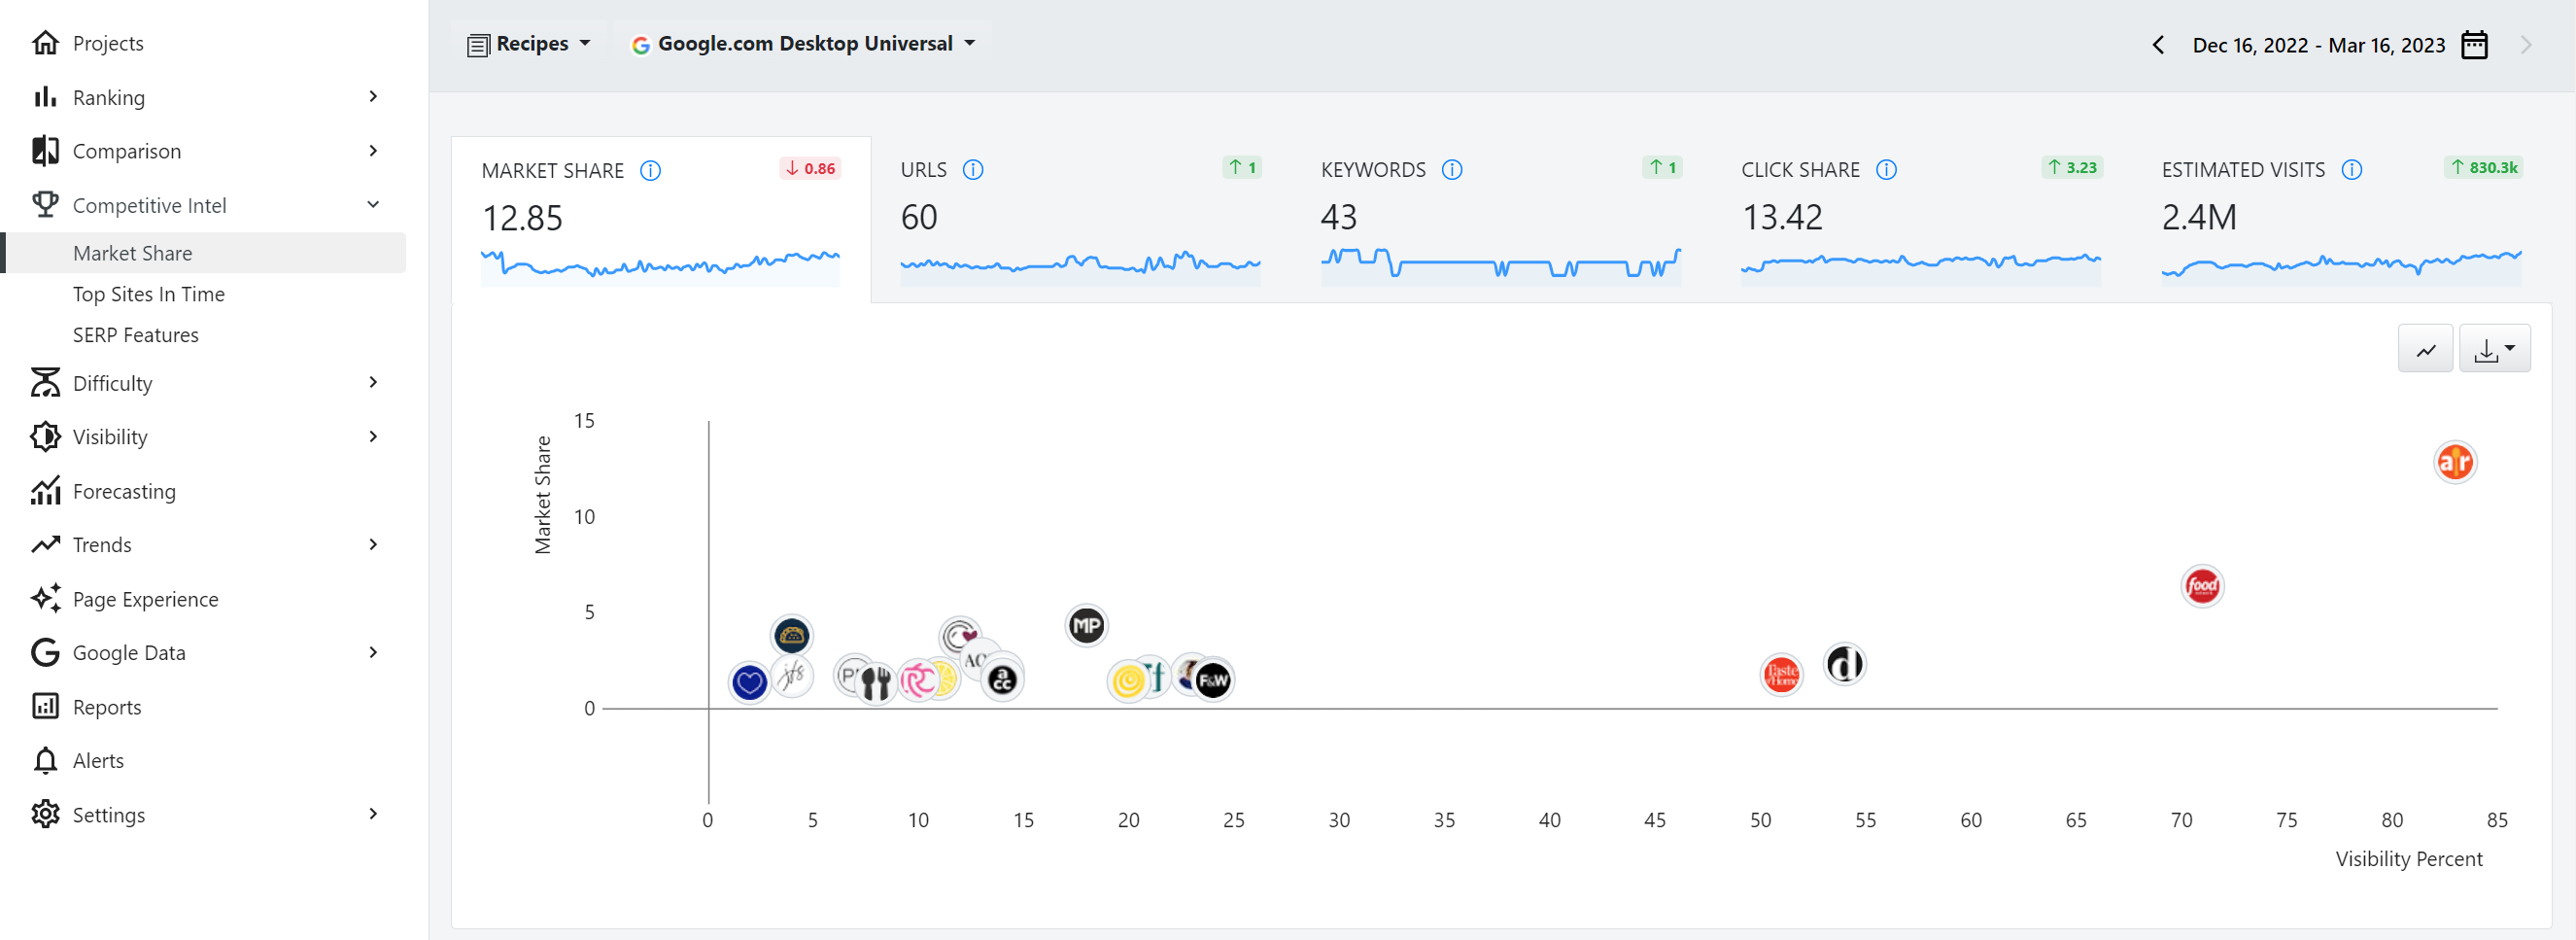Click the MP logo chart bubble
Image resolution: width=2576 pixels, height=940 pixels.
pos(1086,626)
